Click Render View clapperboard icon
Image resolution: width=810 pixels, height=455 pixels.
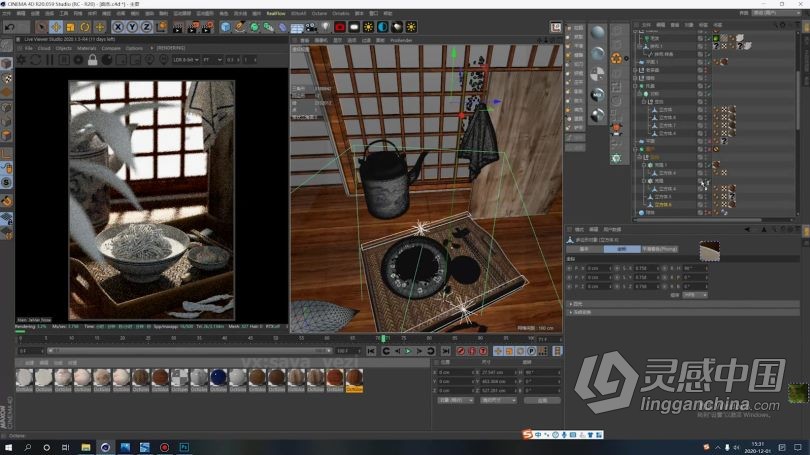pyautogui.click(x=178, y=27)
